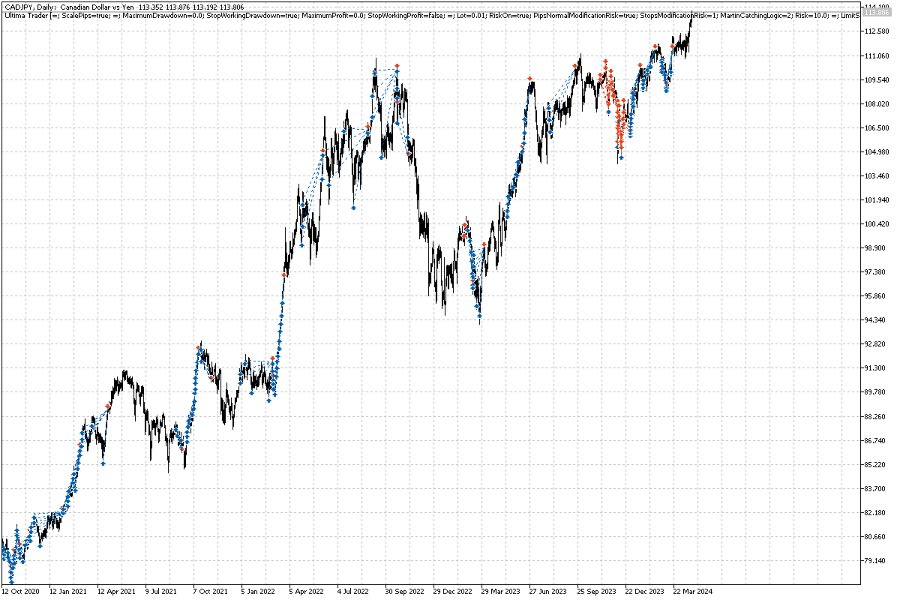Click the 101.940 price level label
Image resolution: width=900 pixels, height=600 pixels.
[877, 200]
